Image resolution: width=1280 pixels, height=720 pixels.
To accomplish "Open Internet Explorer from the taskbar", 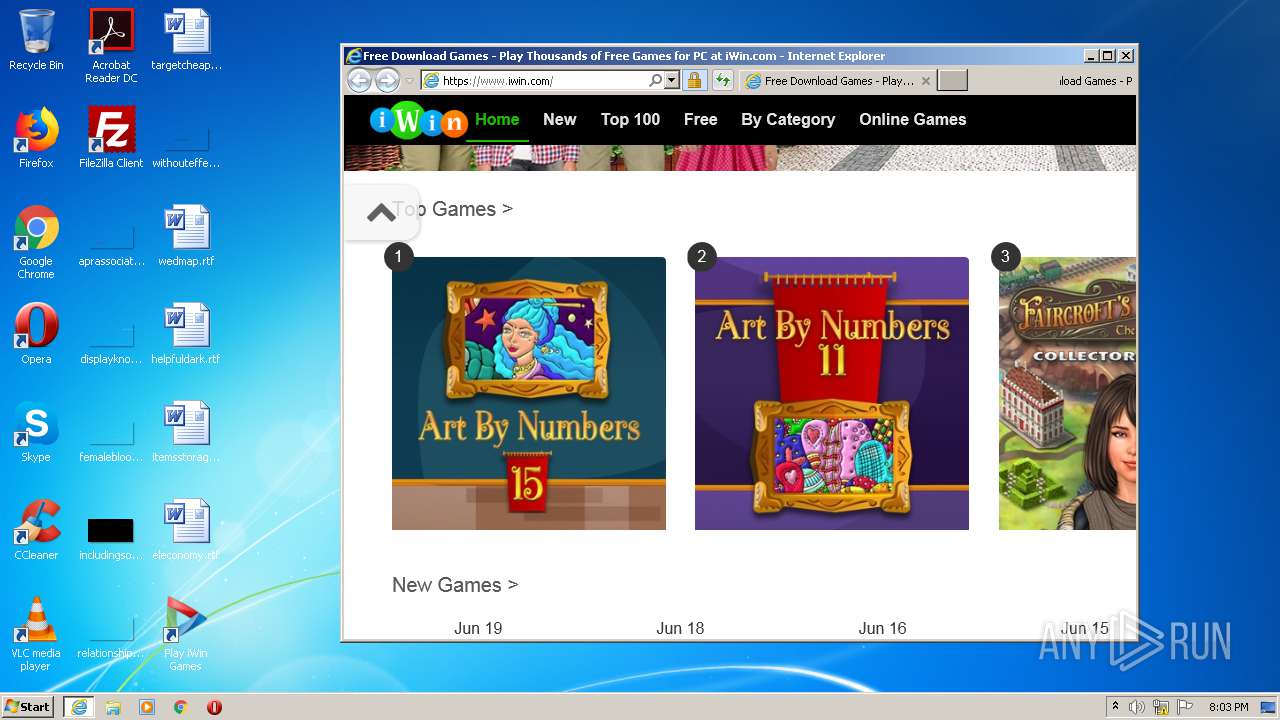I will 78,707.
